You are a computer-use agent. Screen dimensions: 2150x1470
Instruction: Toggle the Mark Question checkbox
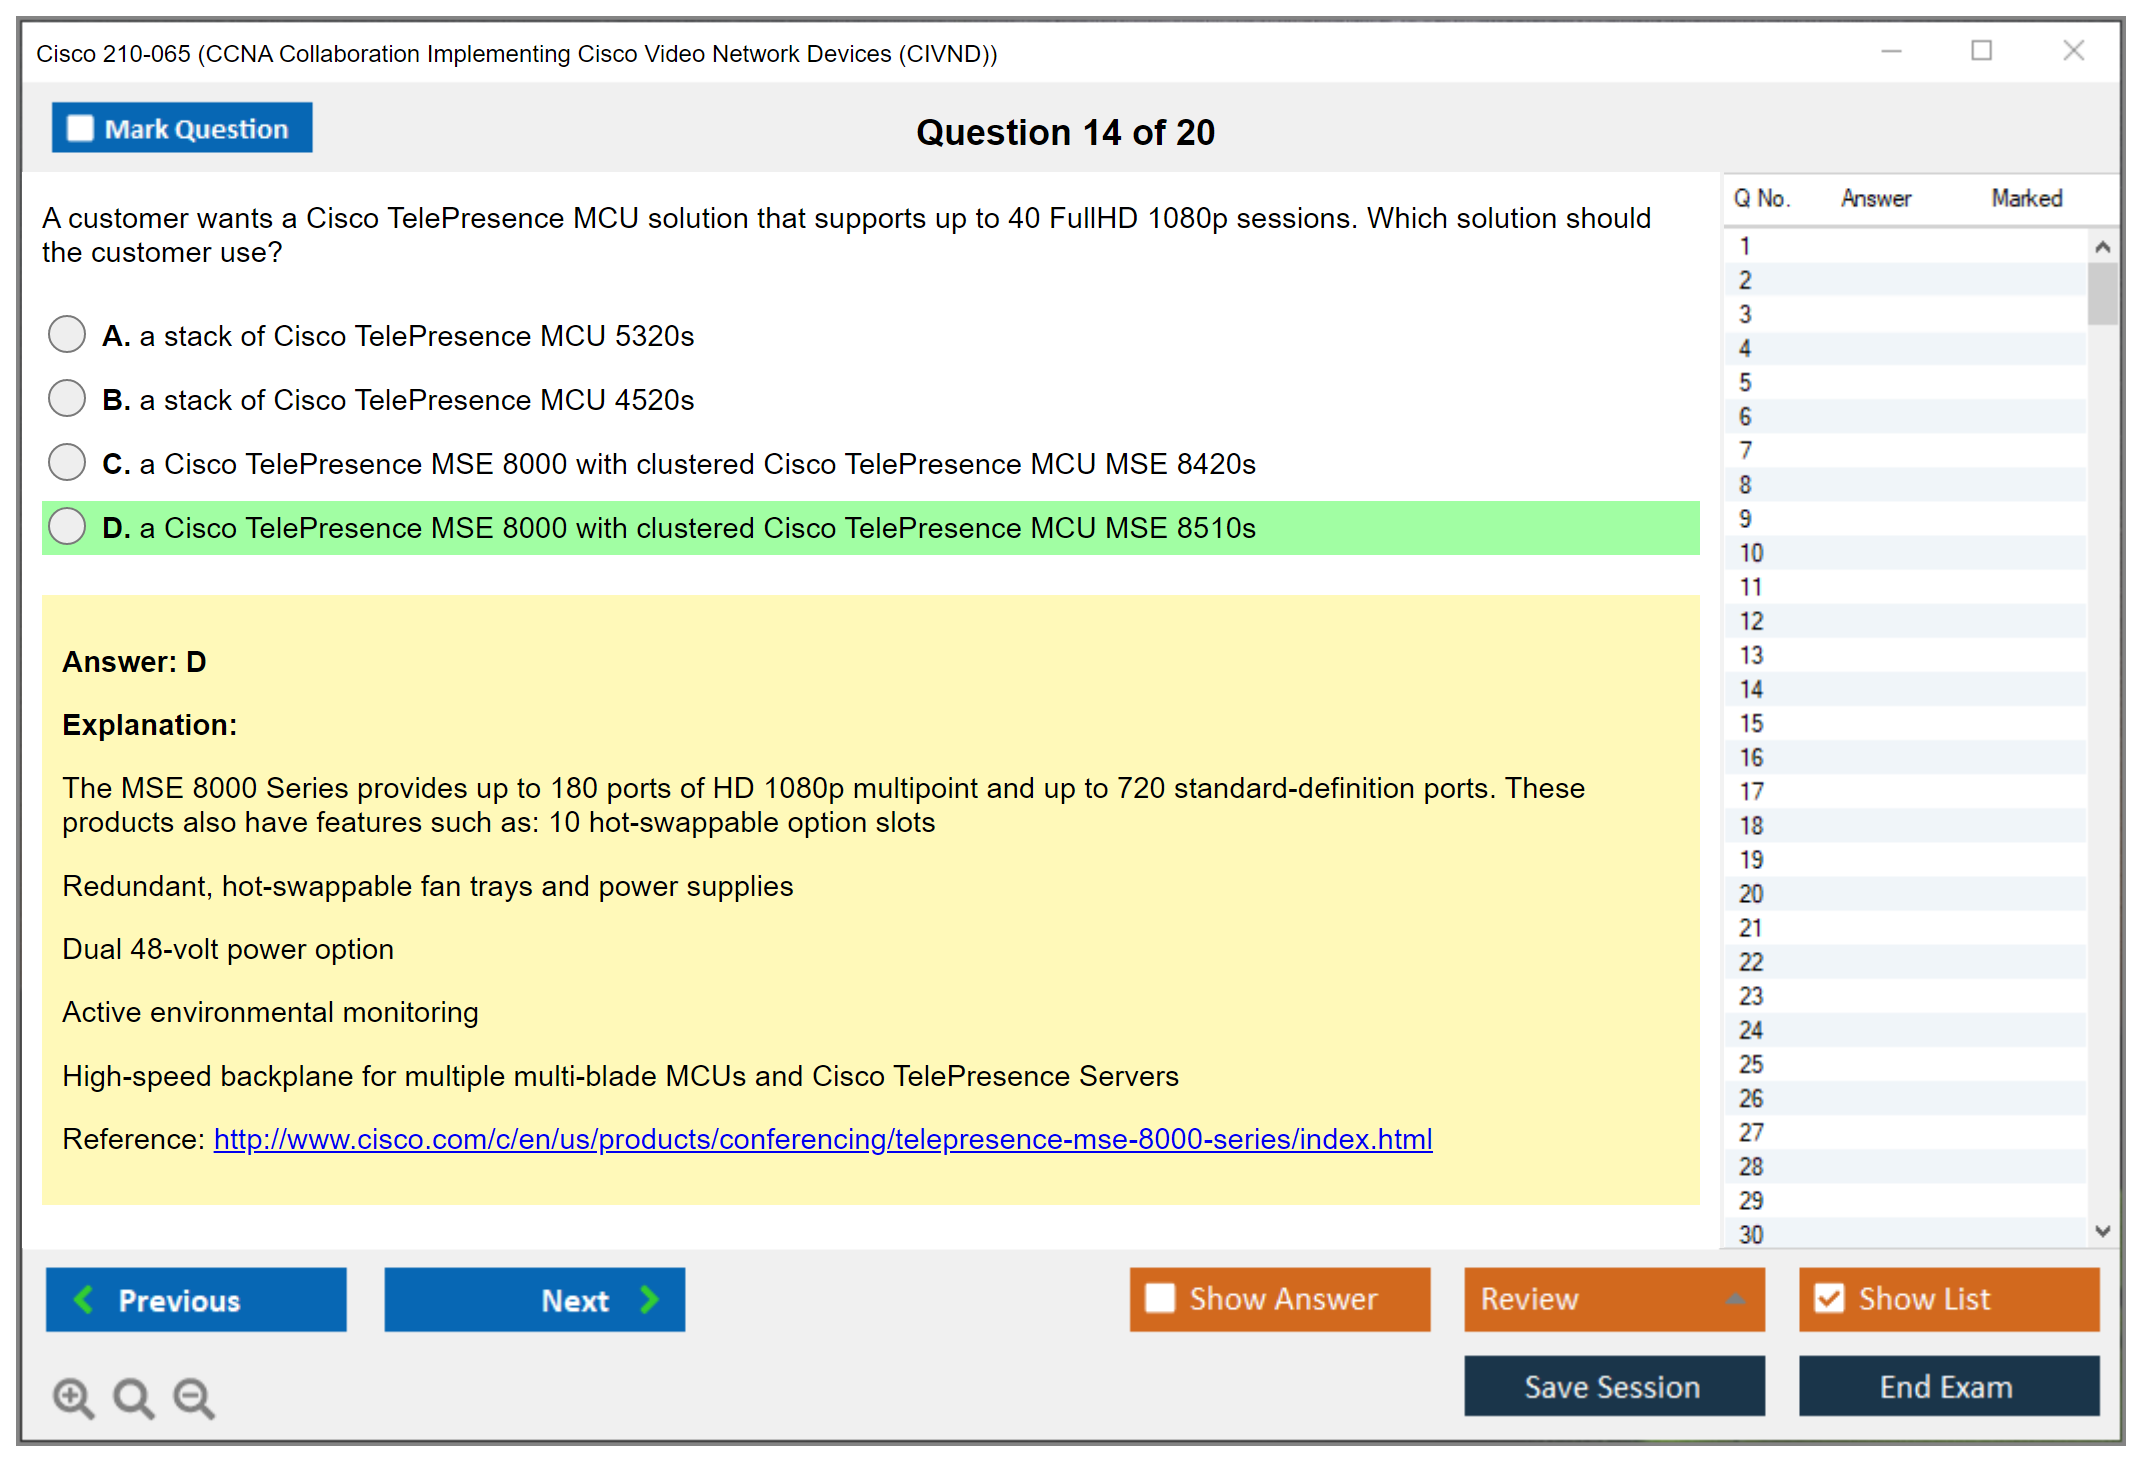[x=80, y=129]
